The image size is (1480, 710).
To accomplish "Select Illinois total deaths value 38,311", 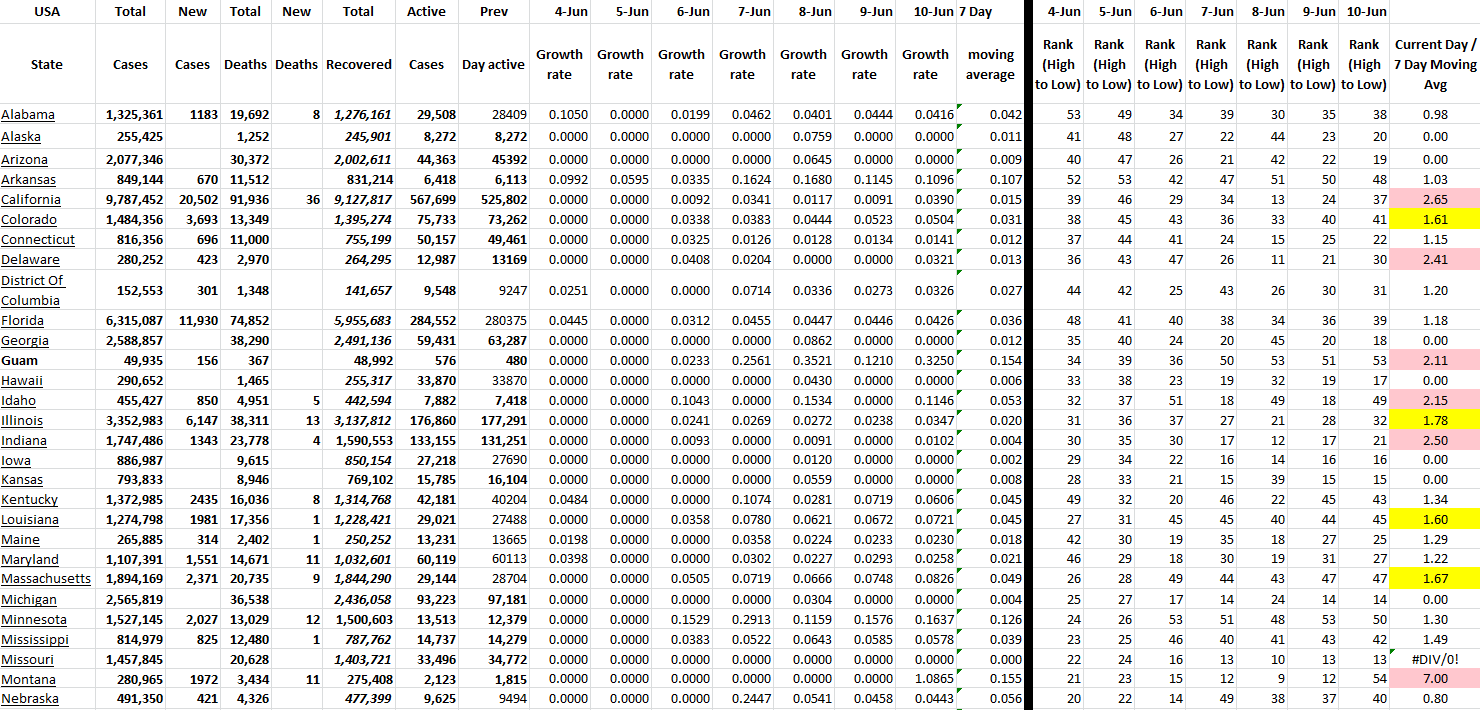I will 245,421.
